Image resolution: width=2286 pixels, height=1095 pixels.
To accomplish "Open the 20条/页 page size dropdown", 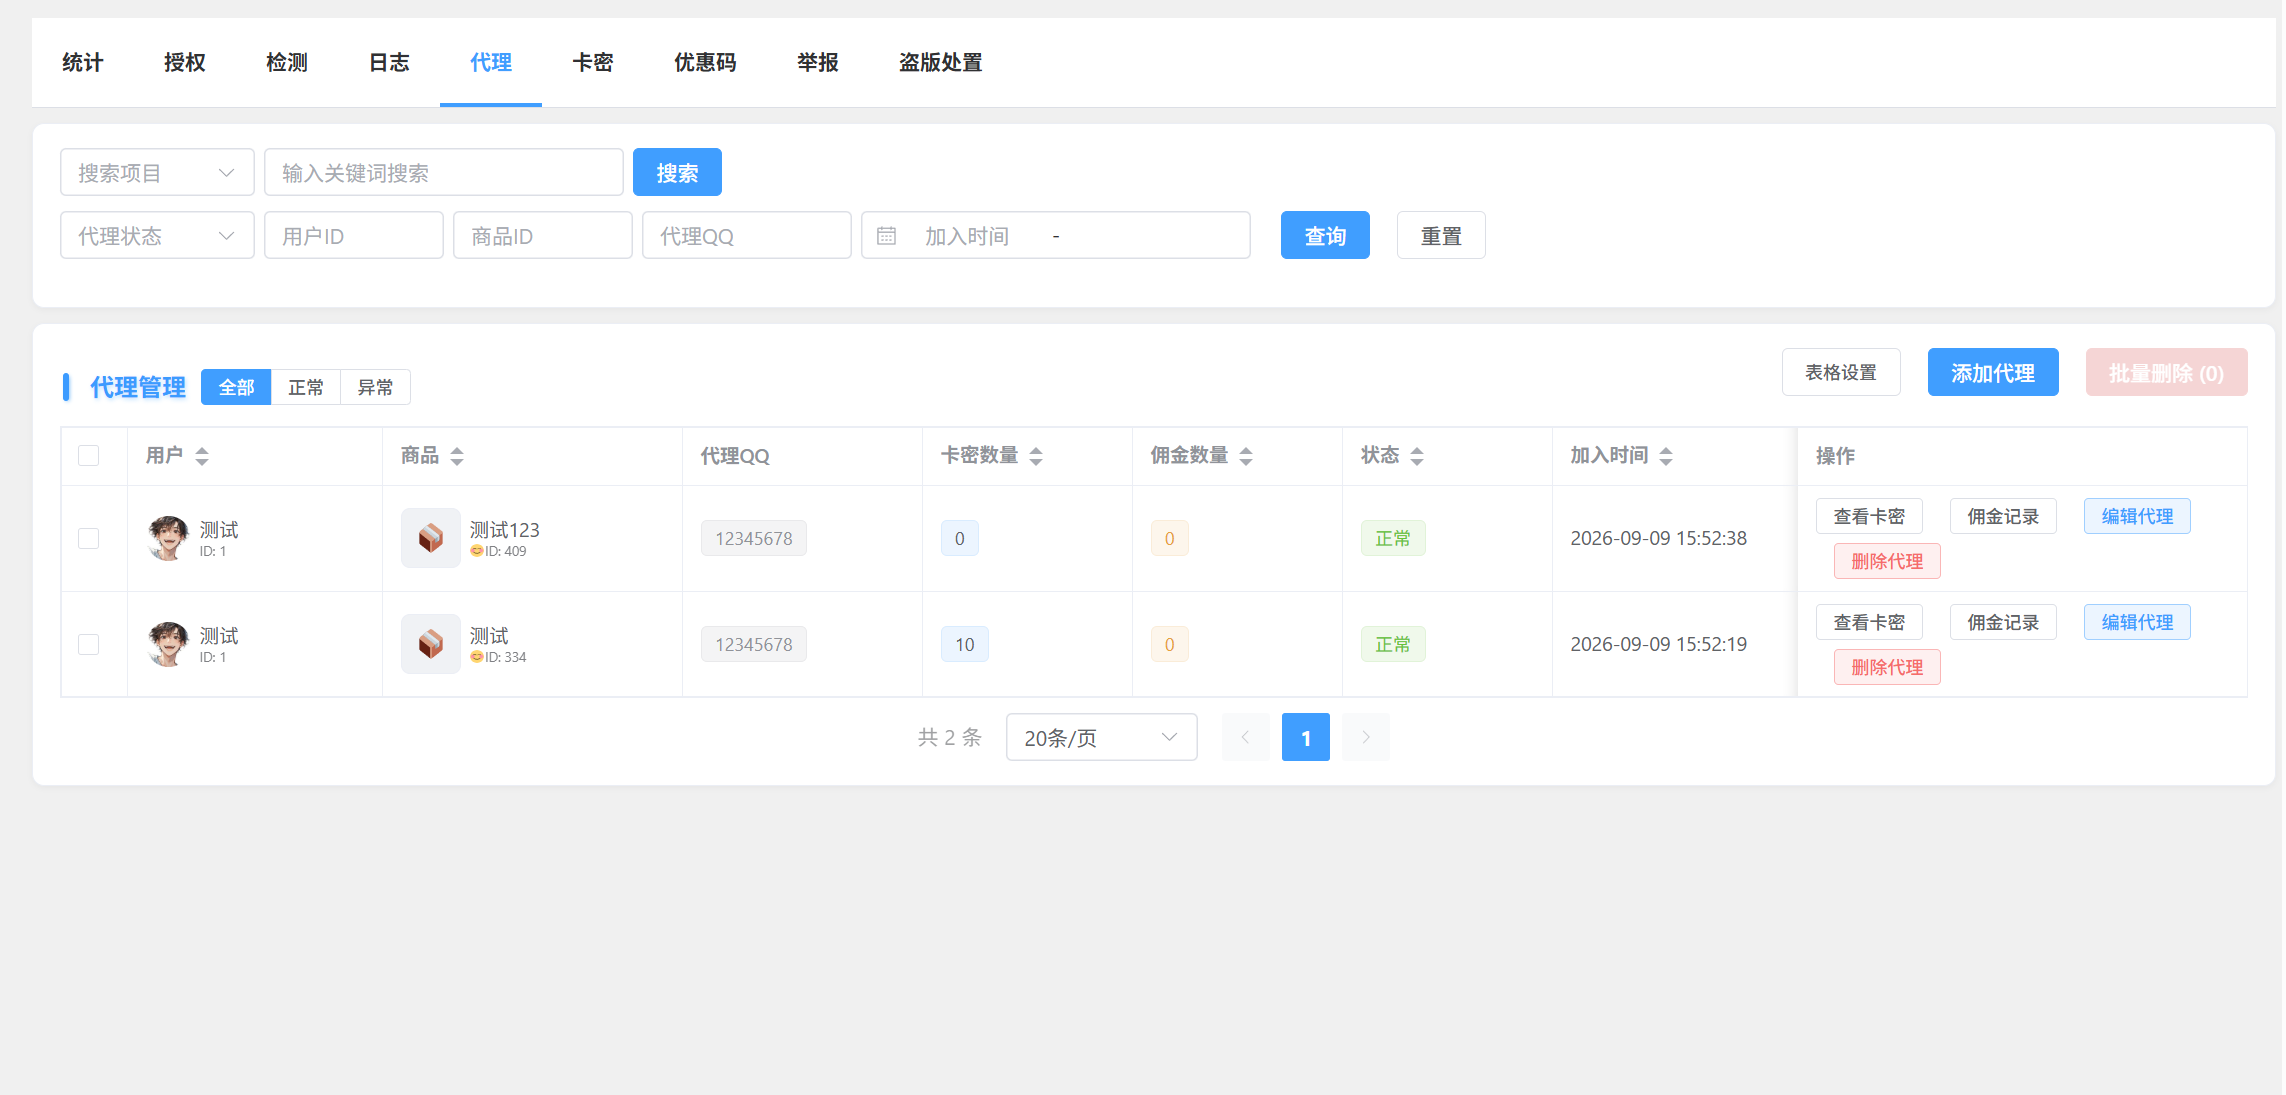I will 1102,737.
